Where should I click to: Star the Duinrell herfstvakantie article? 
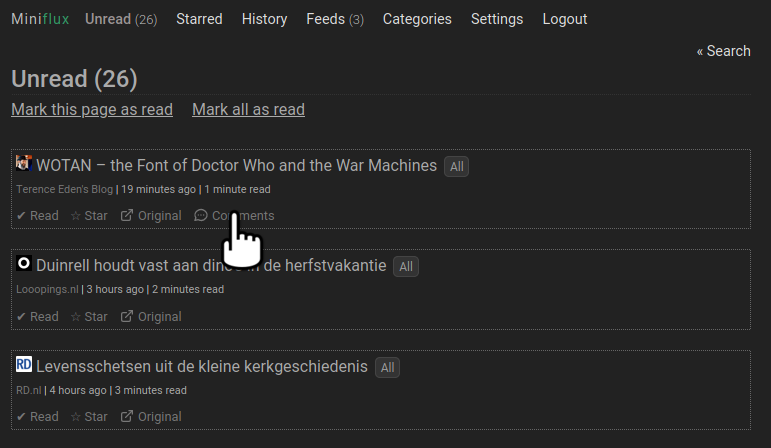(89, 317)
